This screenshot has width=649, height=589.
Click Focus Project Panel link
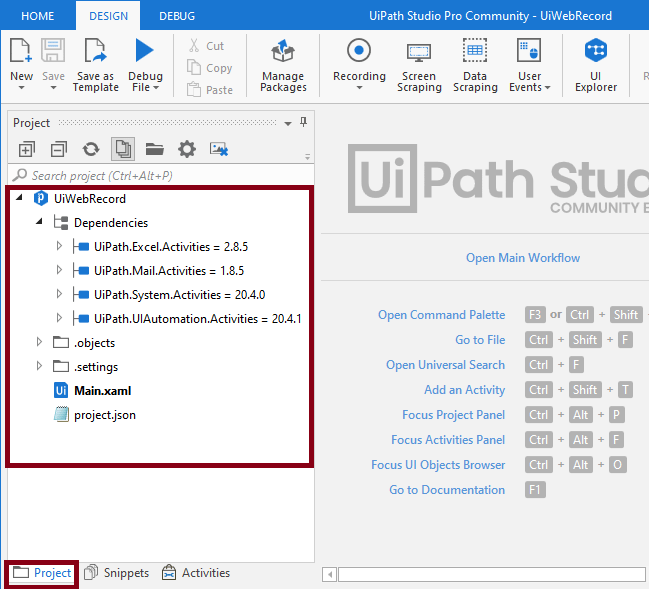(454, 415)
